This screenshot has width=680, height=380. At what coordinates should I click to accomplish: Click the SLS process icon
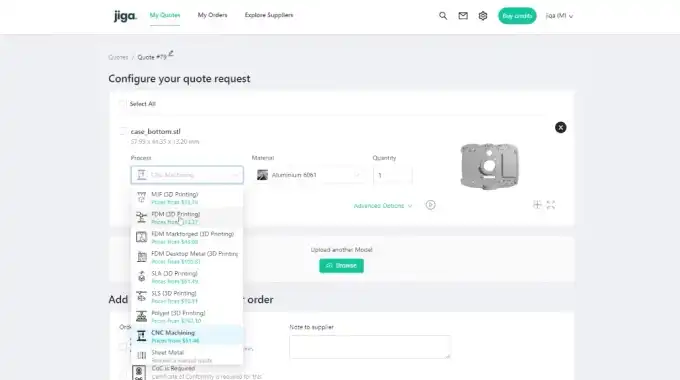tap(141, 296)
